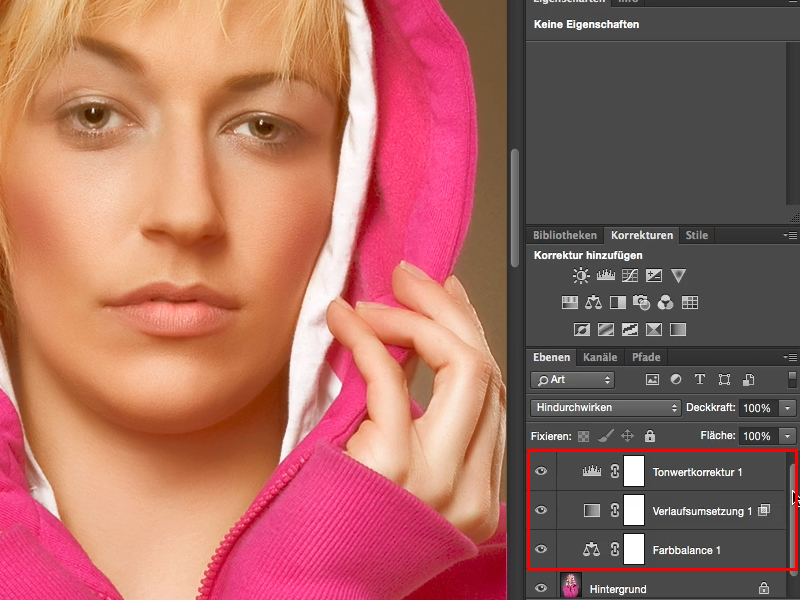Click the lock icon on Hintergrund layer
The image size is (800, 600).
(764, 588)
